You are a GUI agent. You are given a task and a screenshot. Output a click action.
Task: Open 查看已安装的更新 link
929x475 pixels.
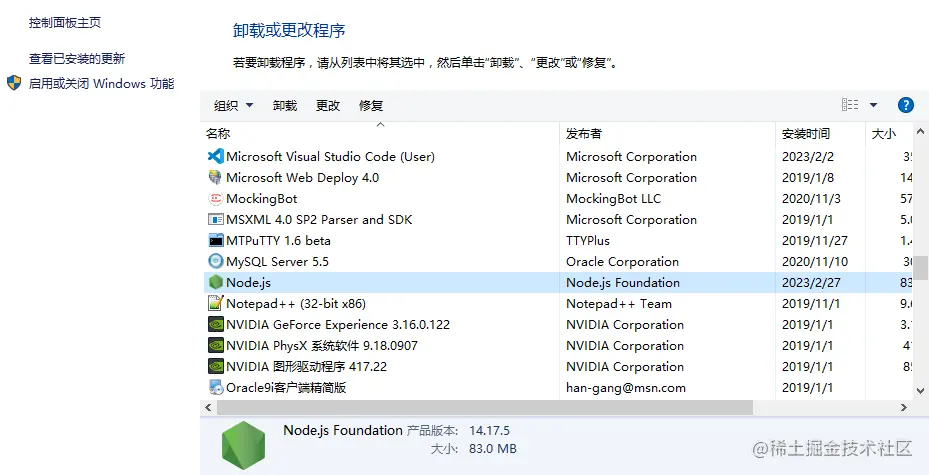pyautogui.click(x=77, y=59)
